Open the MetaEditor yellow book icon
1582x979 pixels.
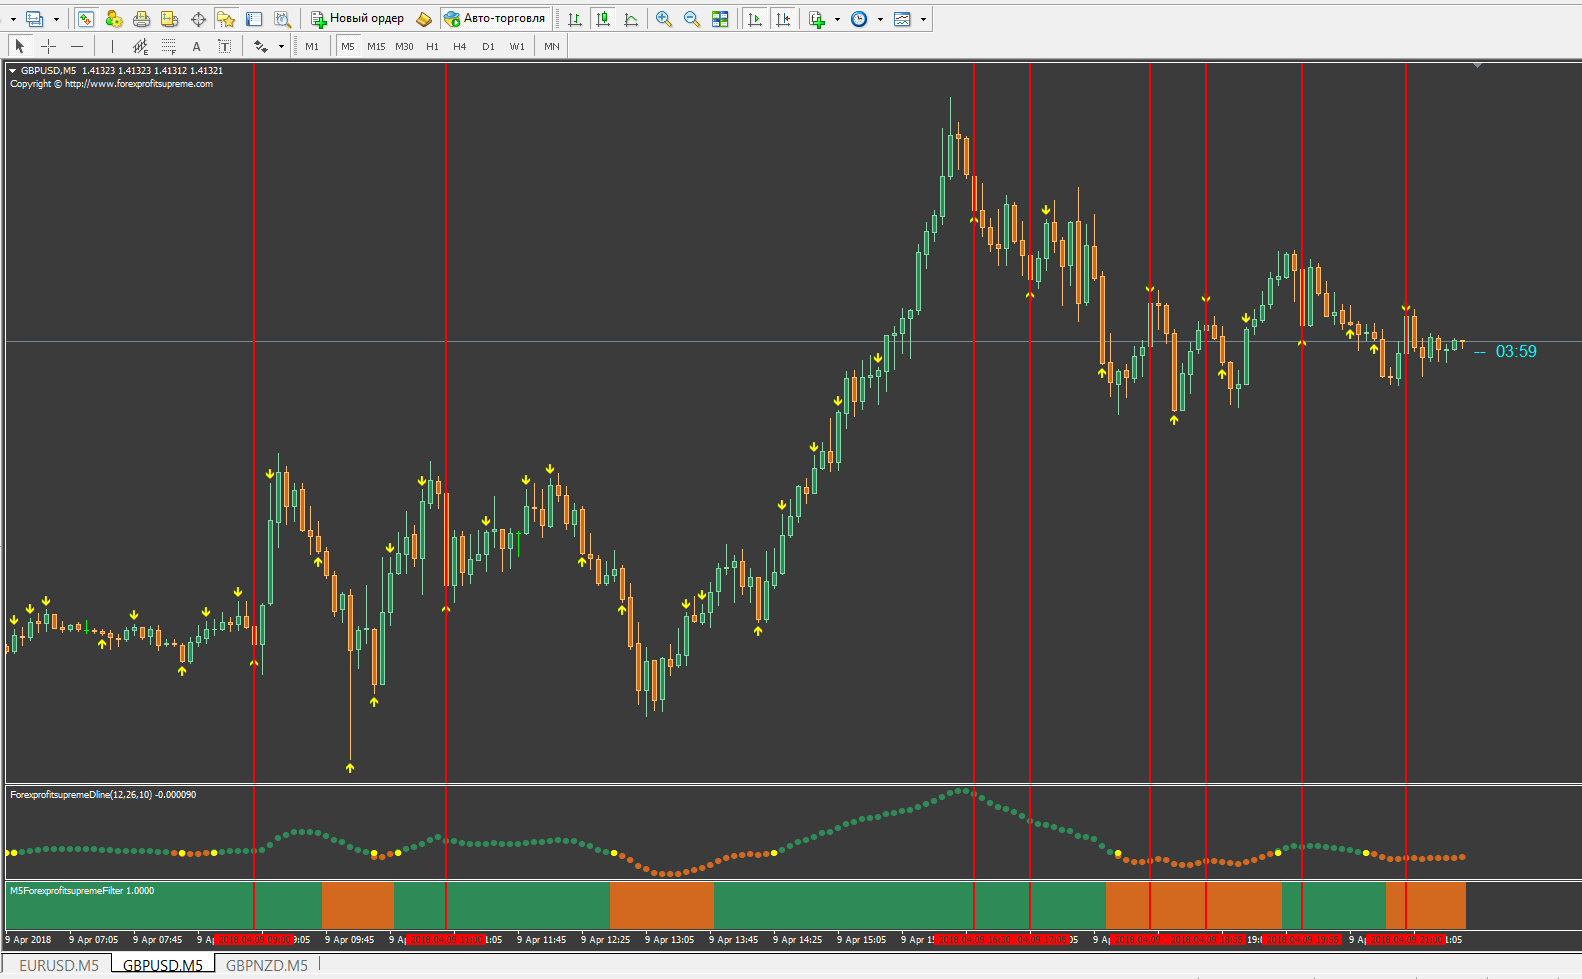pos(423,19)
